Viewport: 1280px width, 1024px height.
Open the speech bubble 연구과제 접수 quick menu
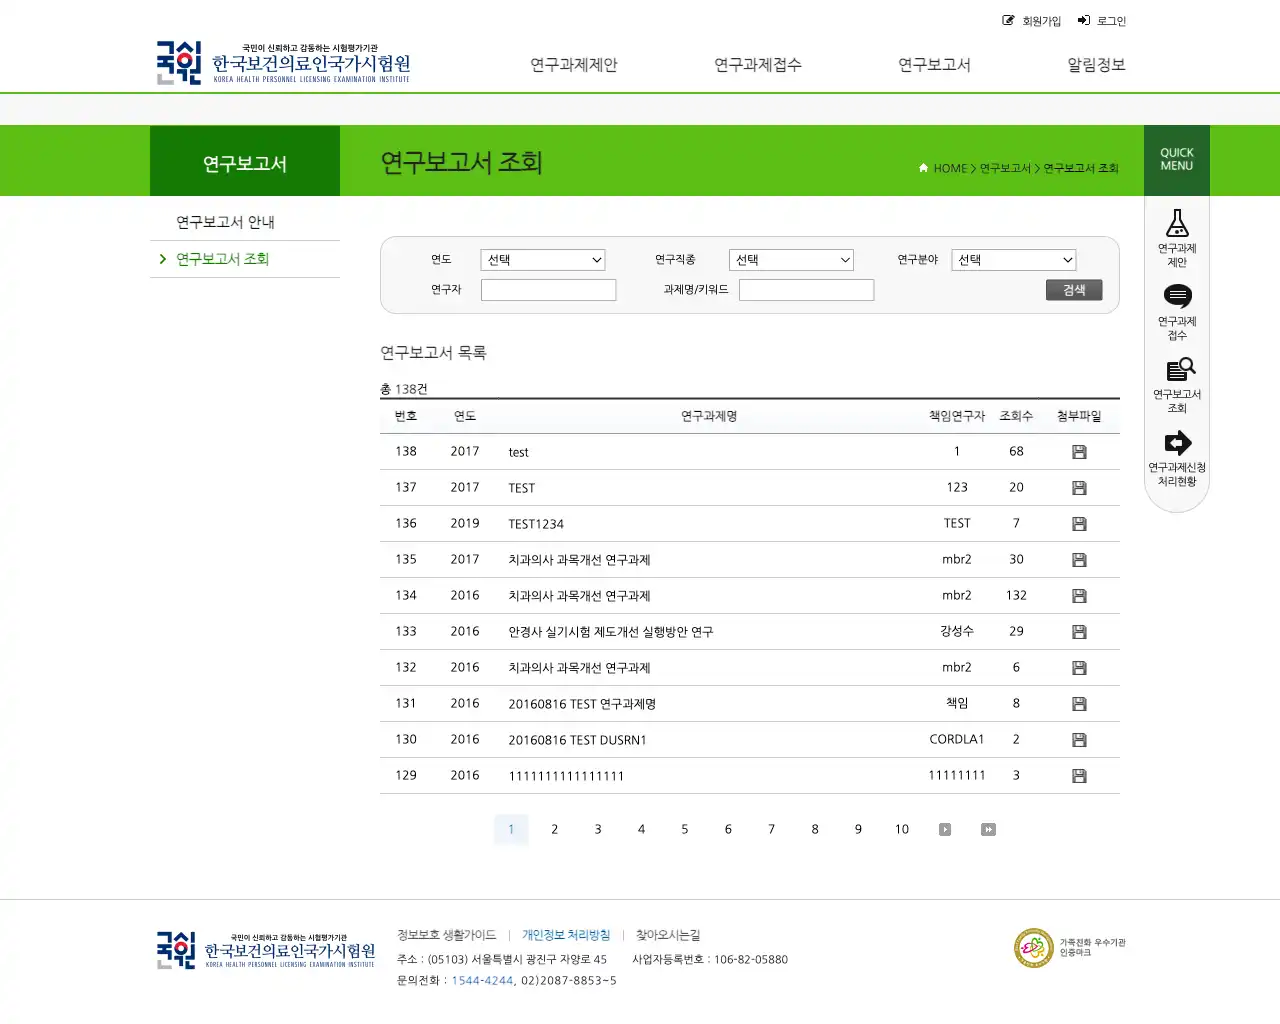pos(1177,312)
